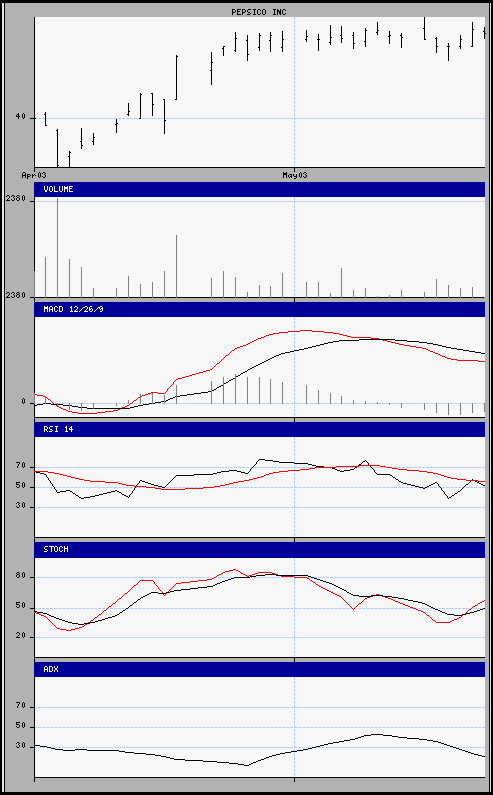This screenshot has width=493, height=795.
Task: Select the ADX panel header
Action: point(260,669)
